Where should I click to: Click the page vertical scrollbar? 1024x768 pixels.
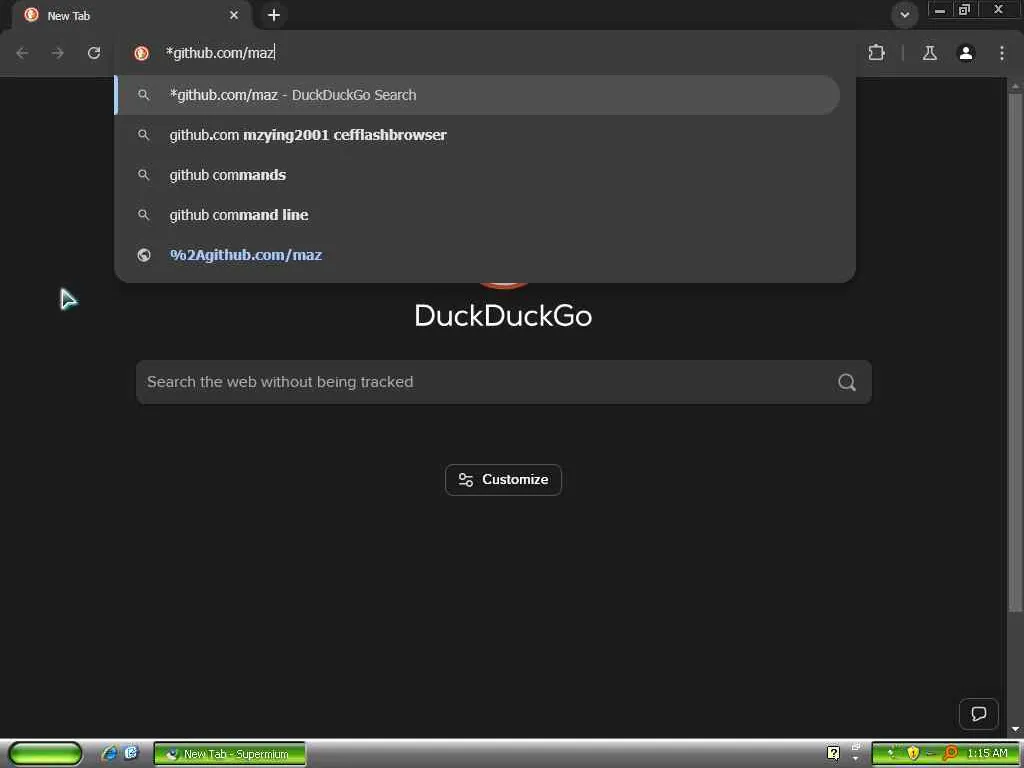click(x=1015, y=353)
